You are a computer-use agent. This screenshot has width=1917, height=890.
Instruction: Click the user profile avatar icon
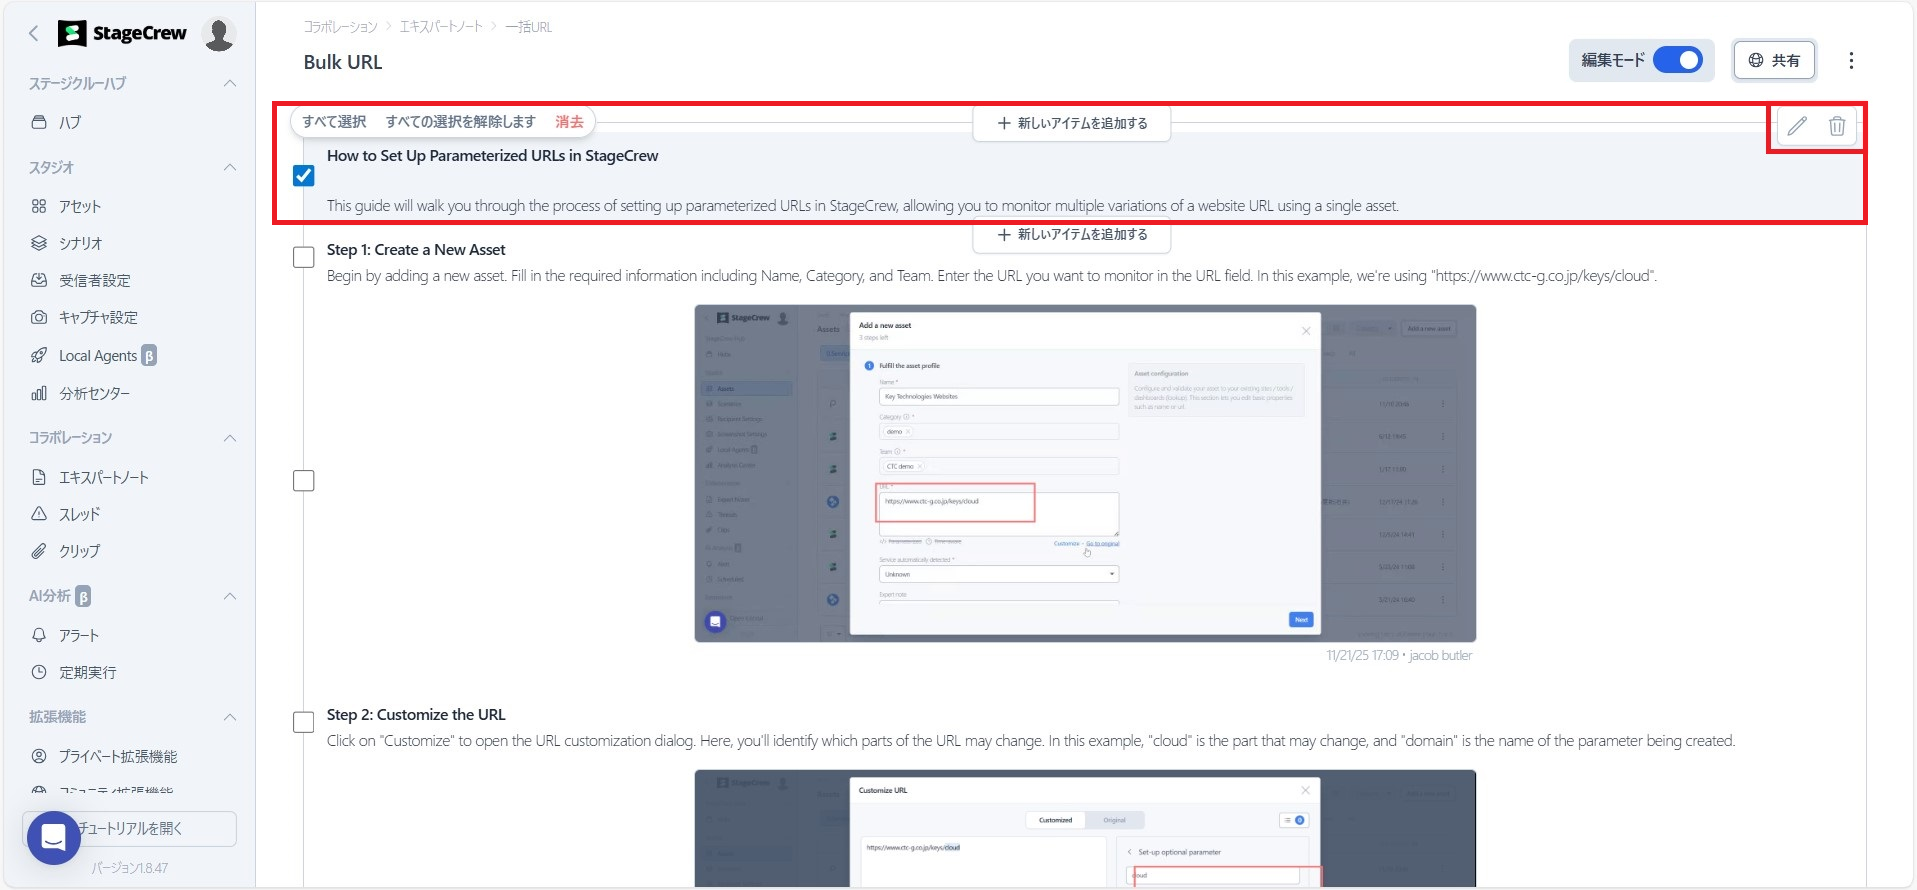point(218,34)
